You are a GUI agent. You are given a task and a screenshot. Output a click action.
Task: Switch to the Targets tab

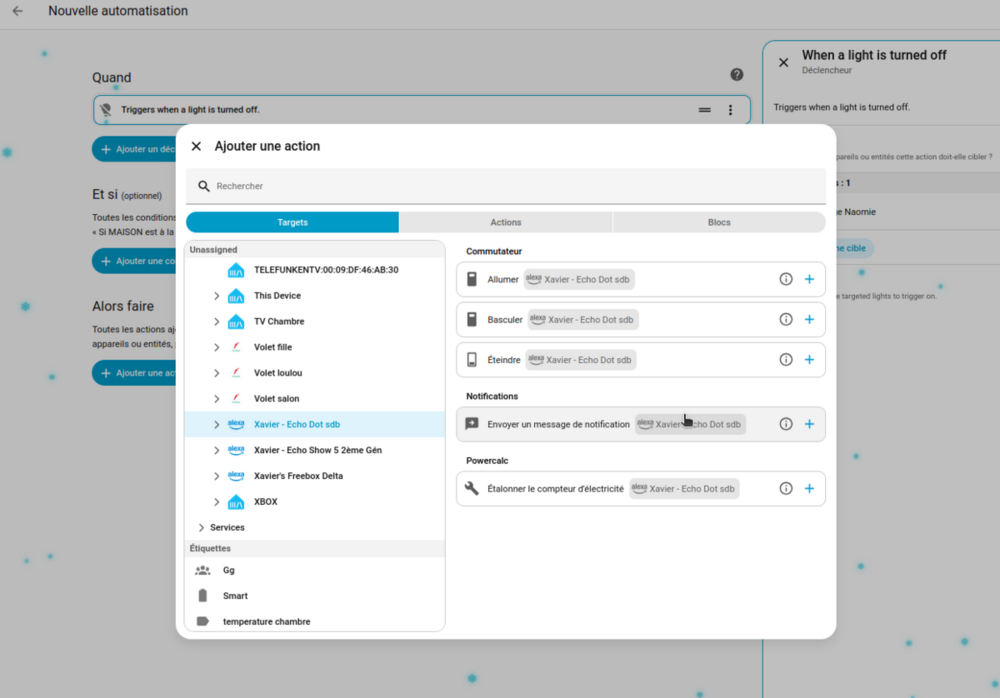tap(293, 222)
